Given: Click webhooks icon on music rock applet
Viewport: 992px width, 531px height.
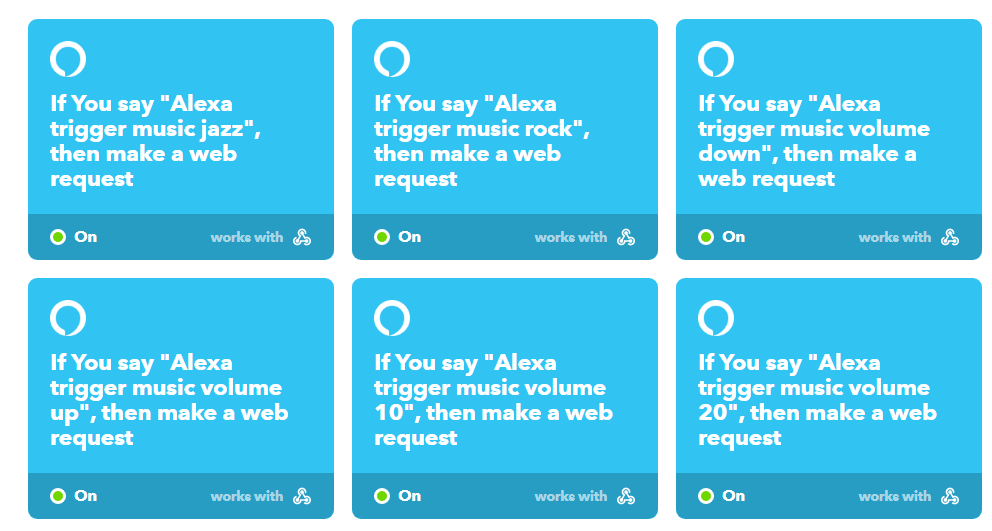Looking at the screenshot, I should [x=626, y=237].
